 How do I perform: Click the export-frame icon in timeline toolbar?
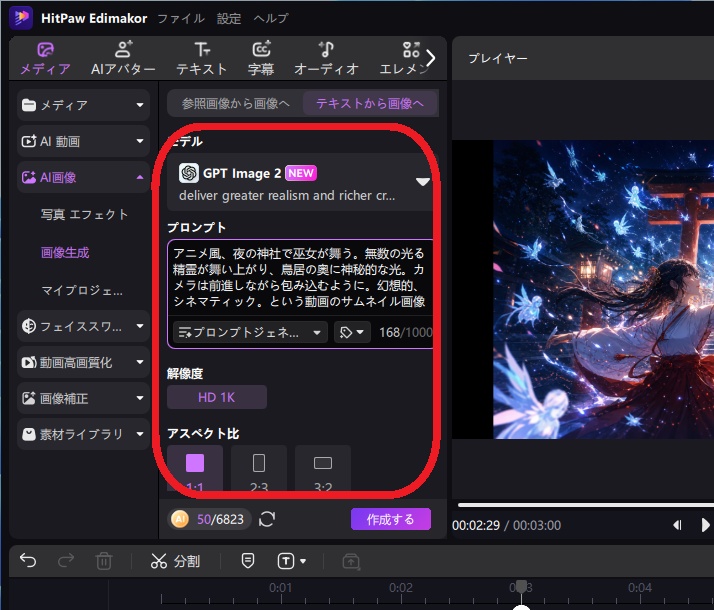point(351,561)
